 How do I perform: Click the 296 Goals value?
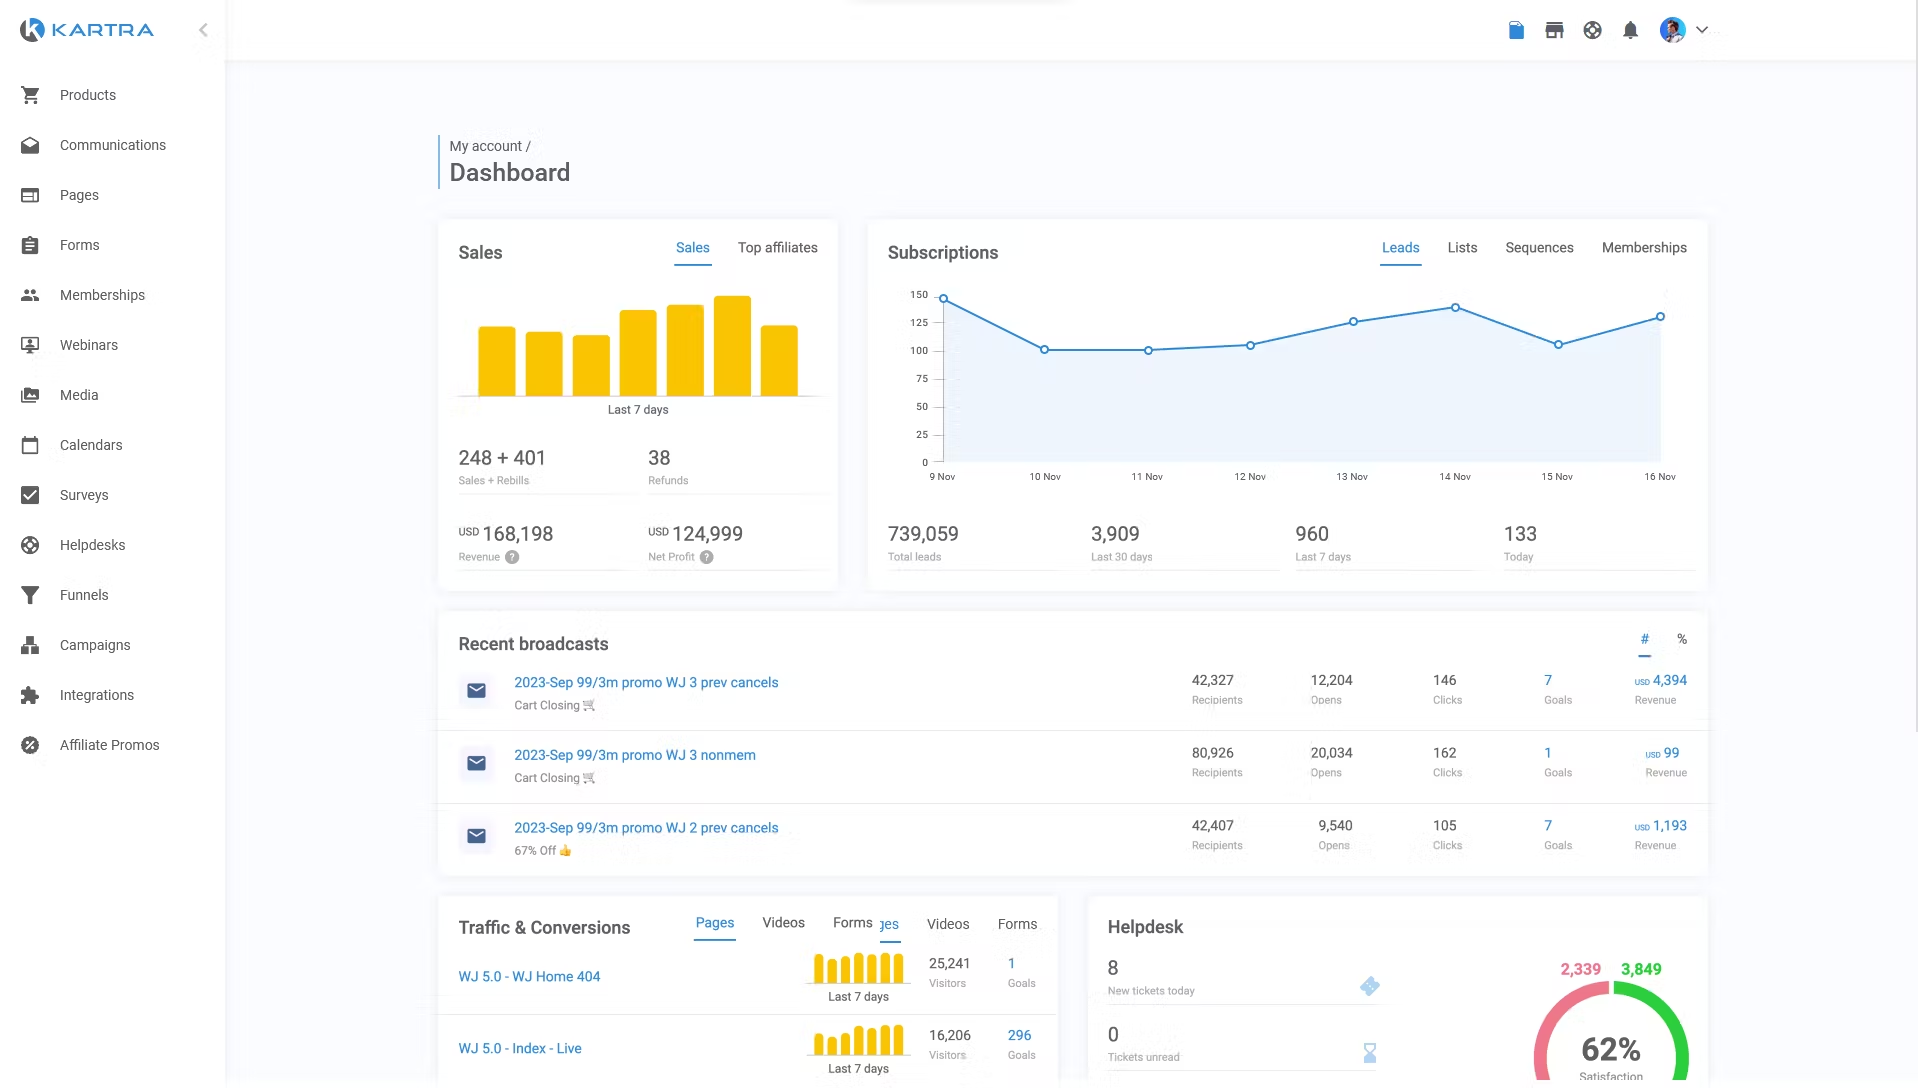1019,1036
